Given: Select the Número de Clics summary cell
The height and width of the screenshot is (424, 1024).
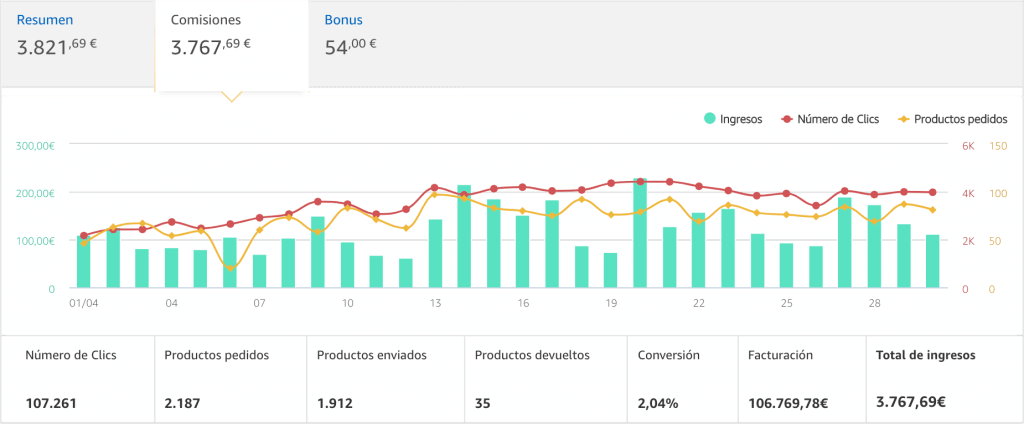Looking at the screenshot, I should click(78, 379).
